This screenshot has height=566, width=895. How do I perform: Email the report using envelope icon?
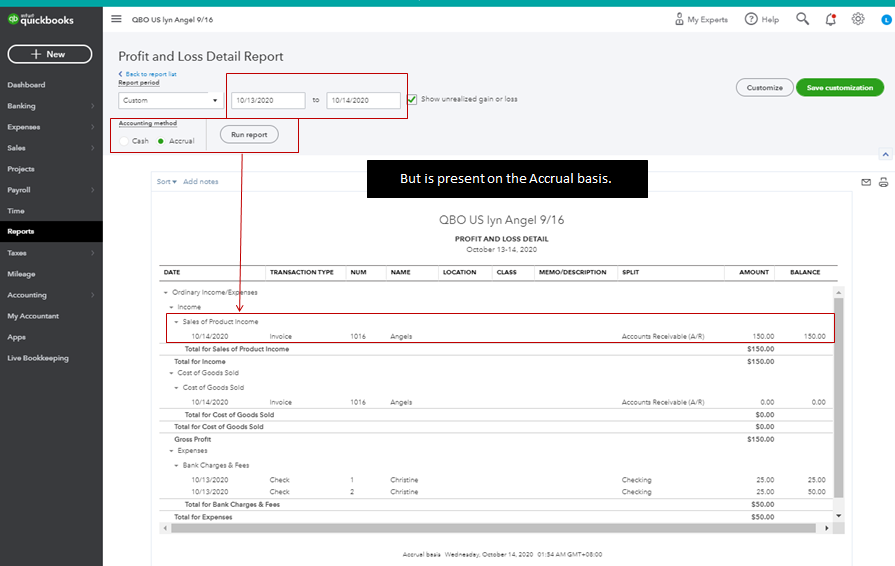pos(866,183)
